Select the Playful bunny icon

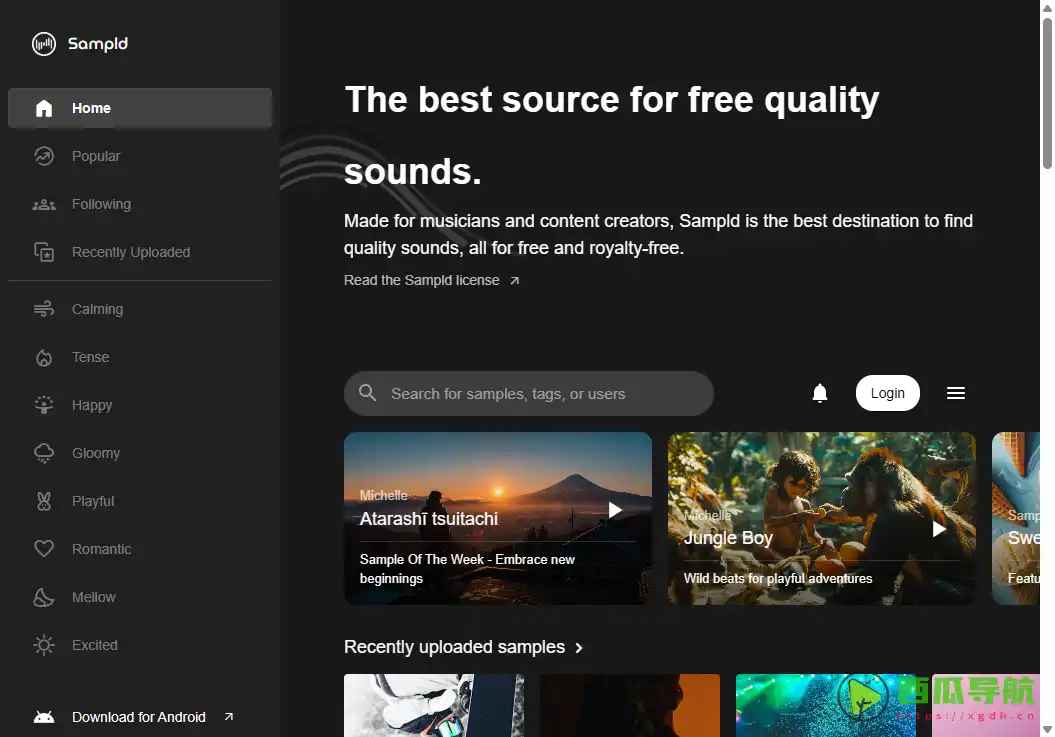coord(44,501)
